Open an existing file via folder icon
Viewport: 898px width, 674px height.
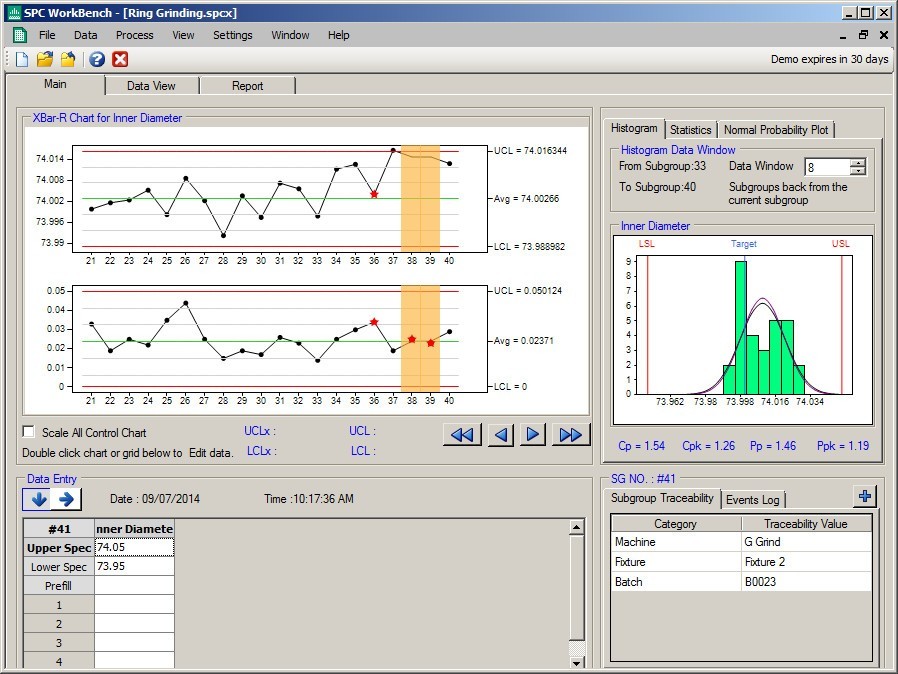pos(43,59)
